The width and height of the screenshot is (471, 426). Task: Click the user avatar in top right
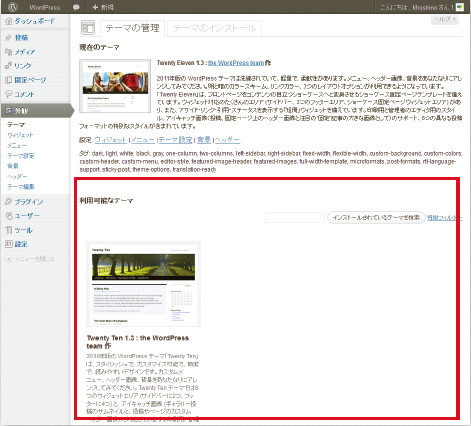coord(460,7)
